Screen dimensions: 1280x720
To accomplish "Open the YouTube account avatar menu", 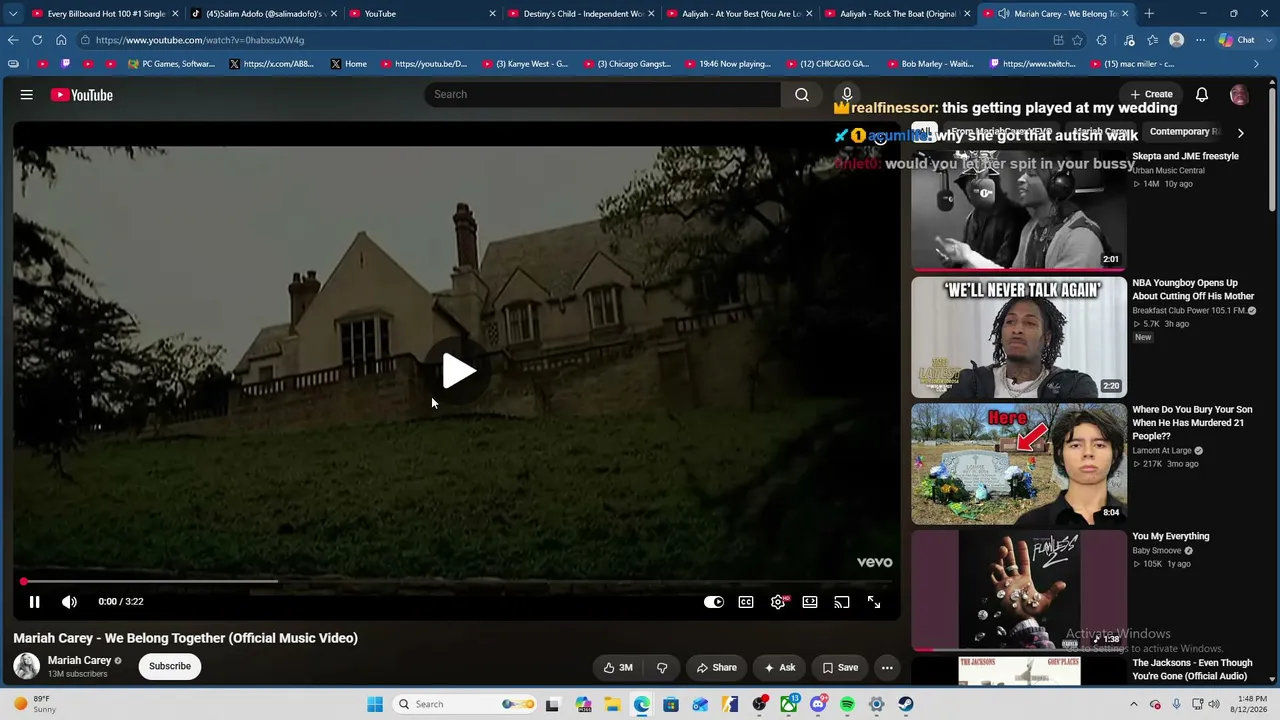I will click(1239, 95).
